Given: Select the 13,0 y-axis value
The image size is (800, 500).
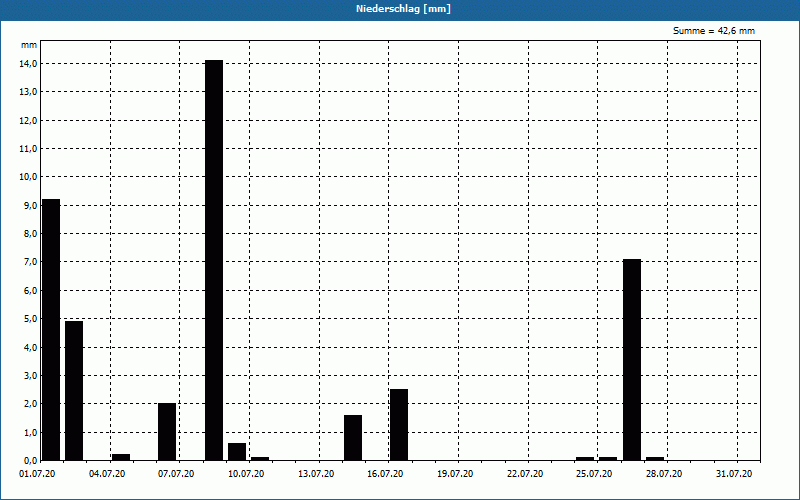Looking at the screenshot, I should tap(29, 92).
